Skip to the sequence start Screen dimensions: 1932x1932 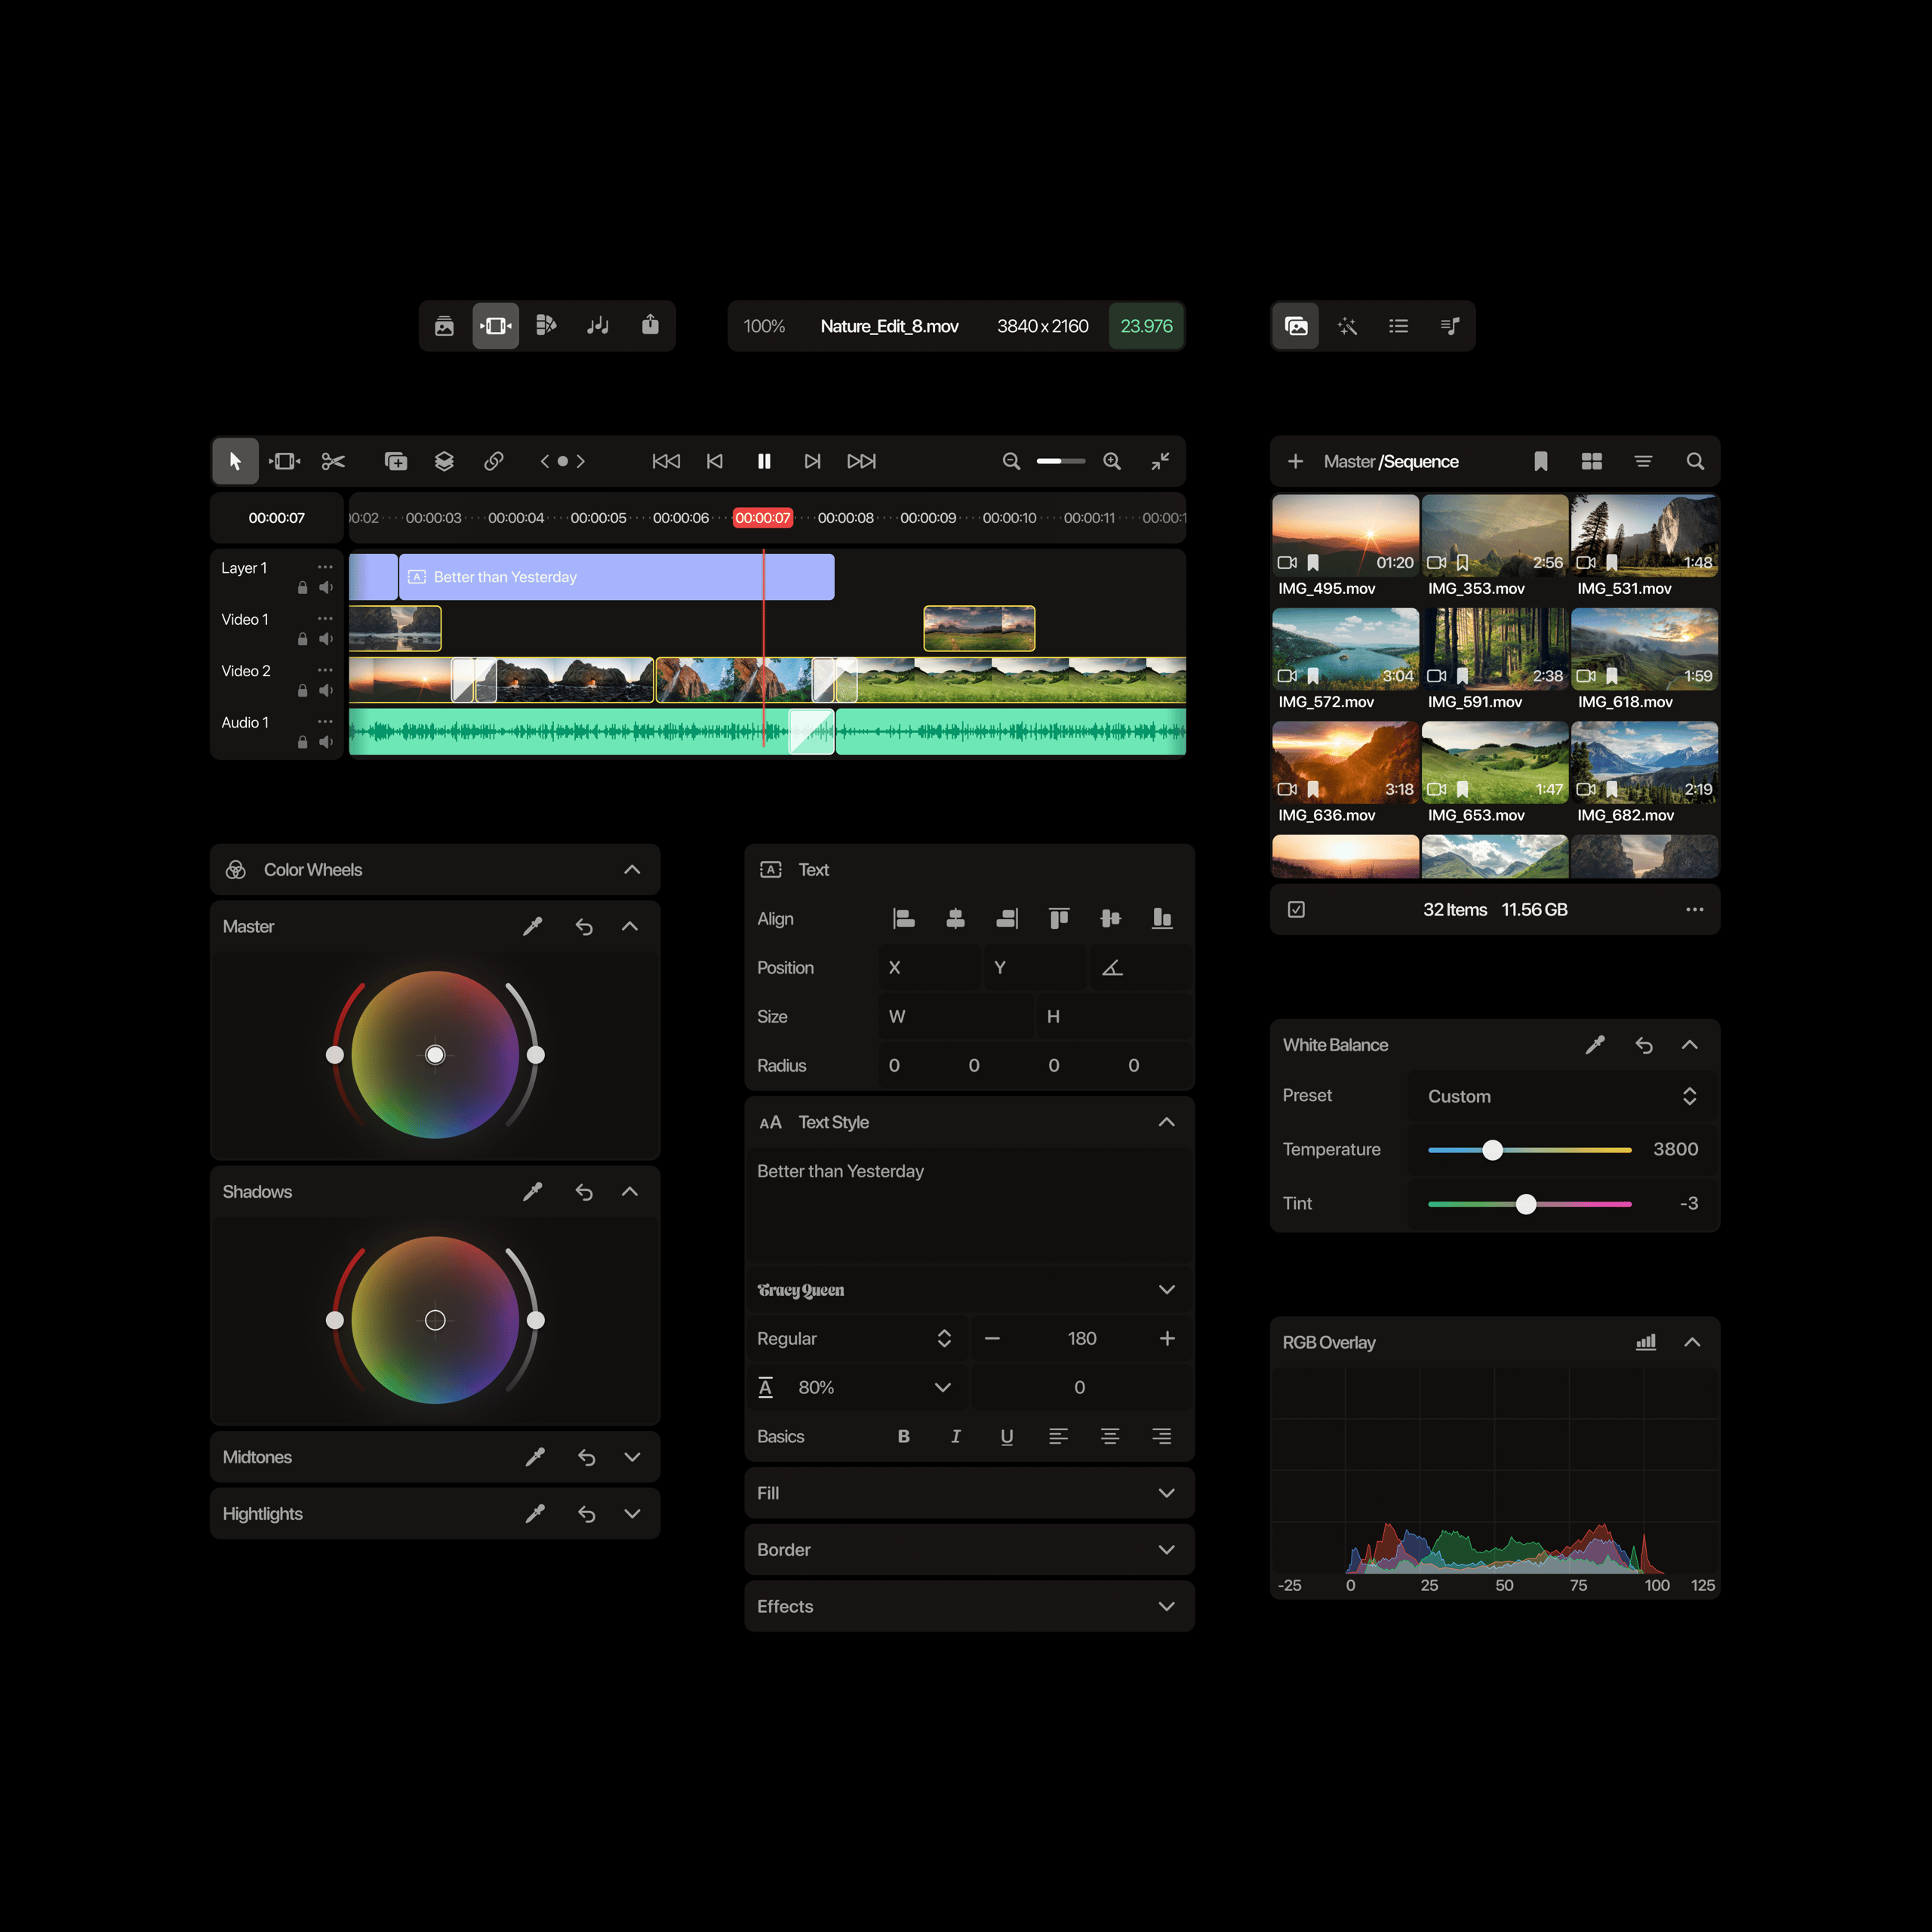coord(666,461)
